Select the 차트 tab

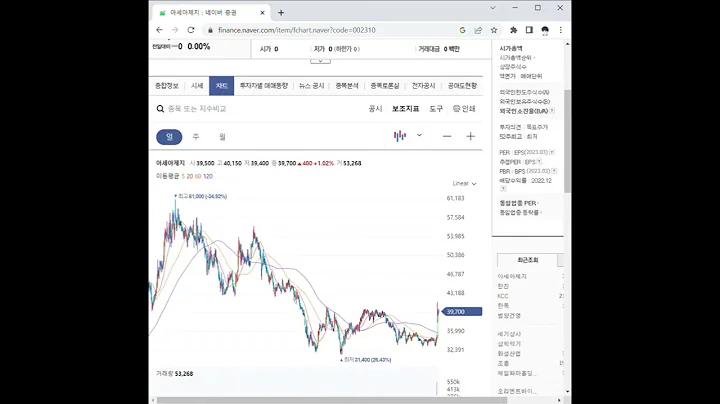[221, 86]
